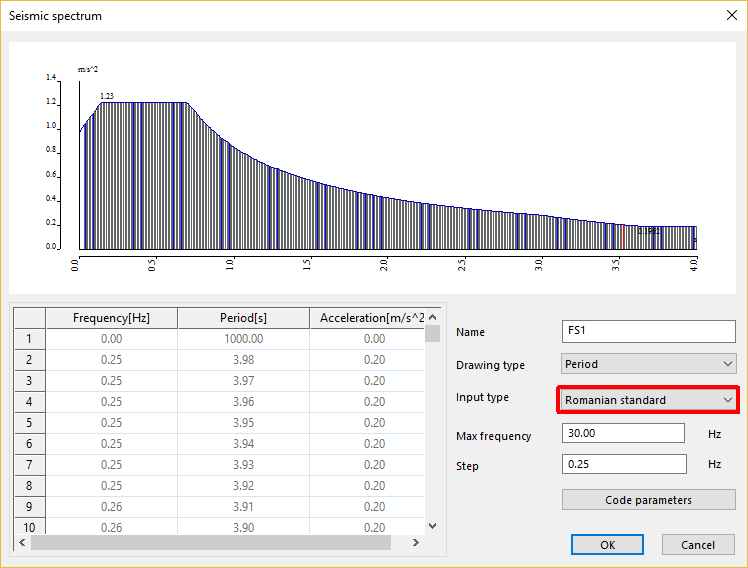Screen dimensions: 748x568
Task: Click the frequency cell 0.26 in row 9
Action: (x=111, y=507)
